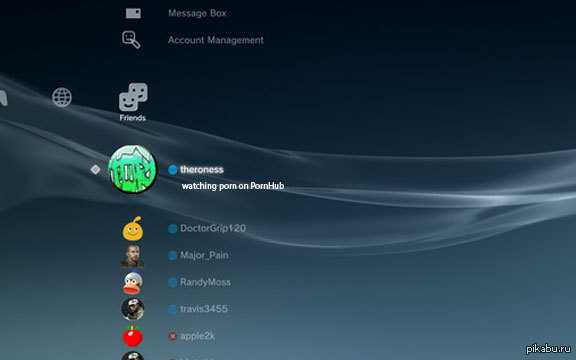Select the username theroness
Viewport: 576px width, 360px height.
(x=202, y=170)
